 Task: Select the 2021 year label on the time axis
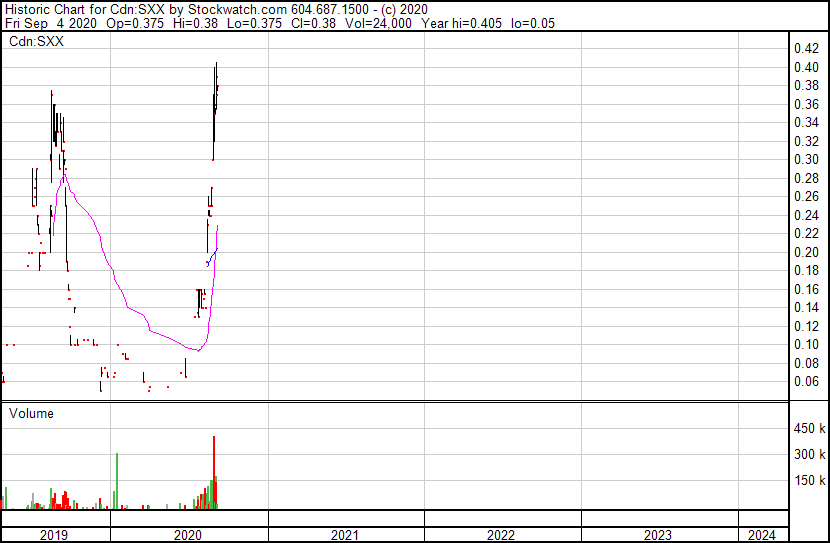coord(345,535)
